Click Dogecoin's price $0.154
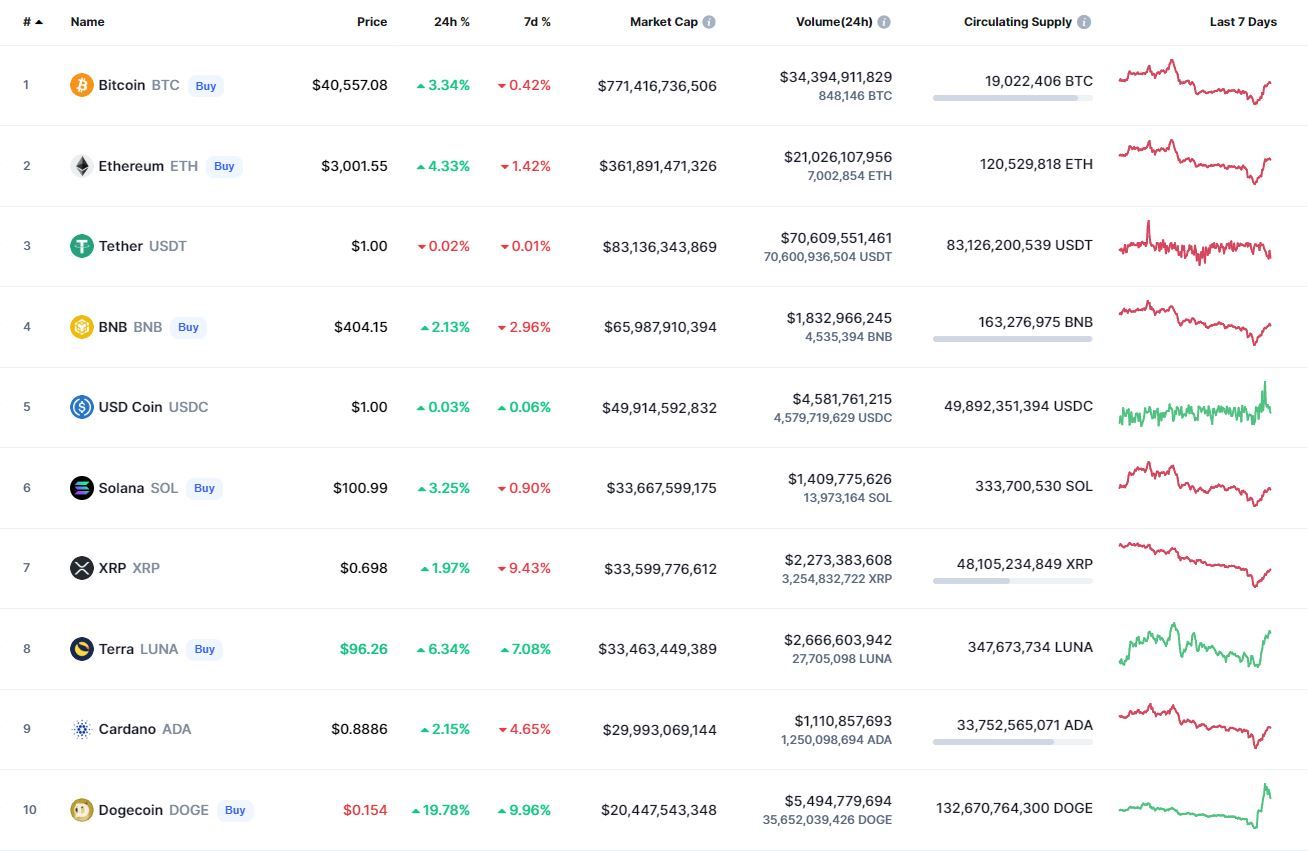This screenshot has height=851, width=1308. pos(365,810)
